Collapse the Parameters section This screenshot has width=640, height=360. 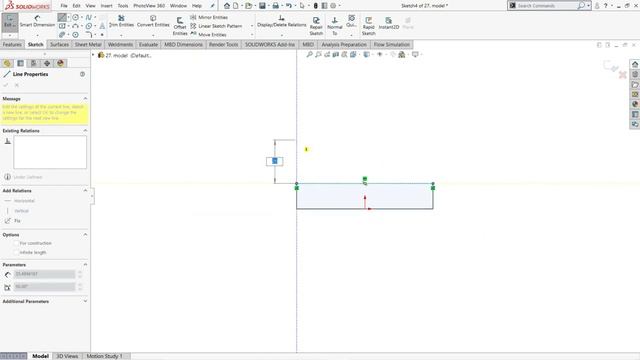[85, 264]
